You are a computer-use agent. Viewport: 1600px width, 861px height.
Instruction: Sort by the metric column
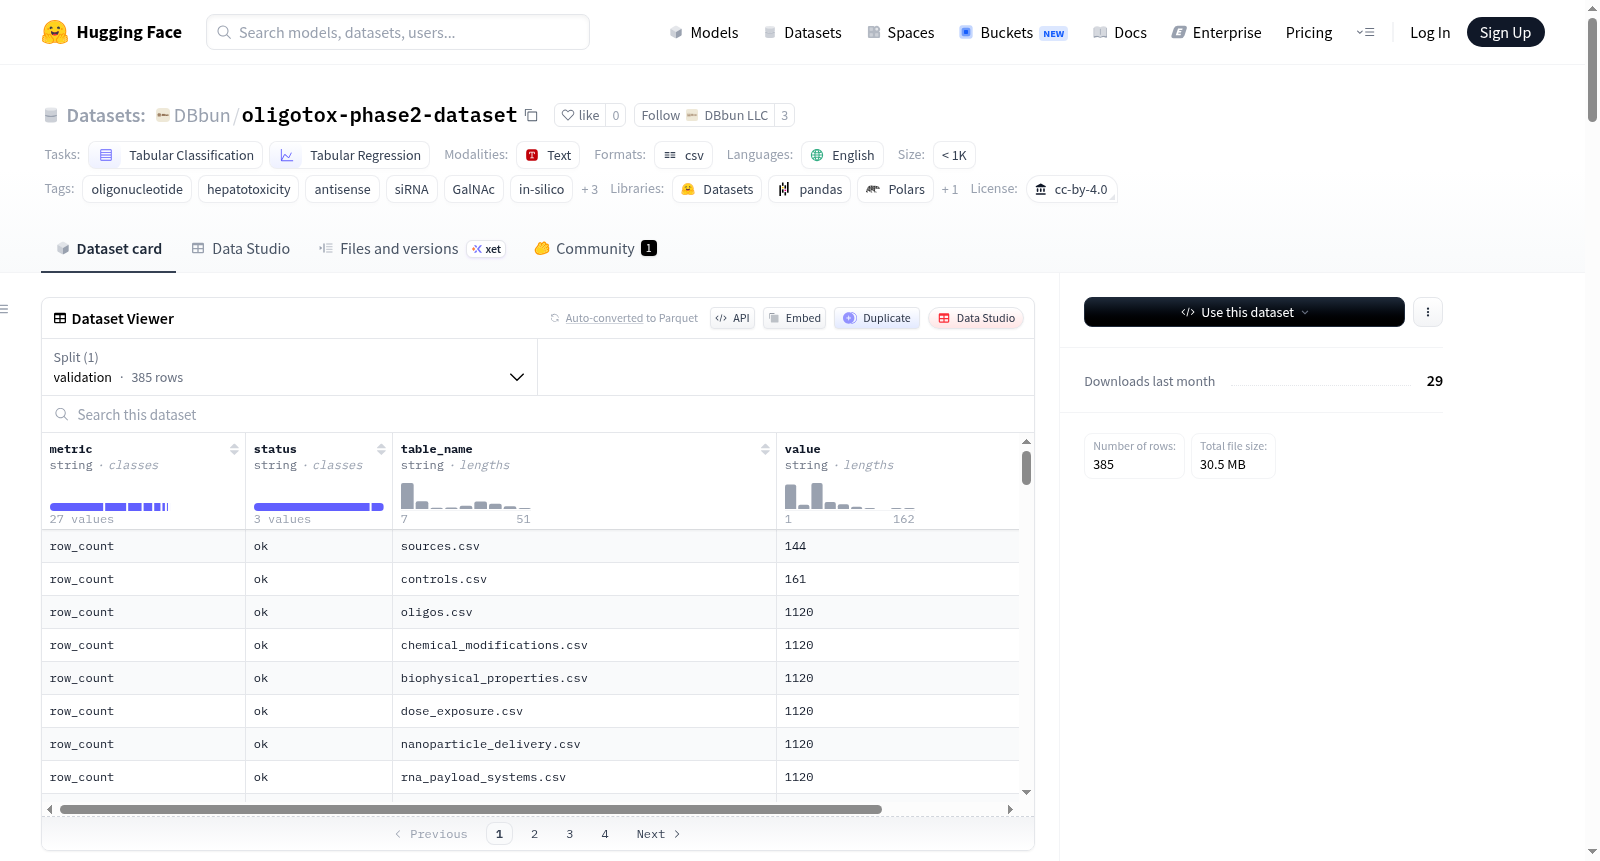[x=234, y=449]
